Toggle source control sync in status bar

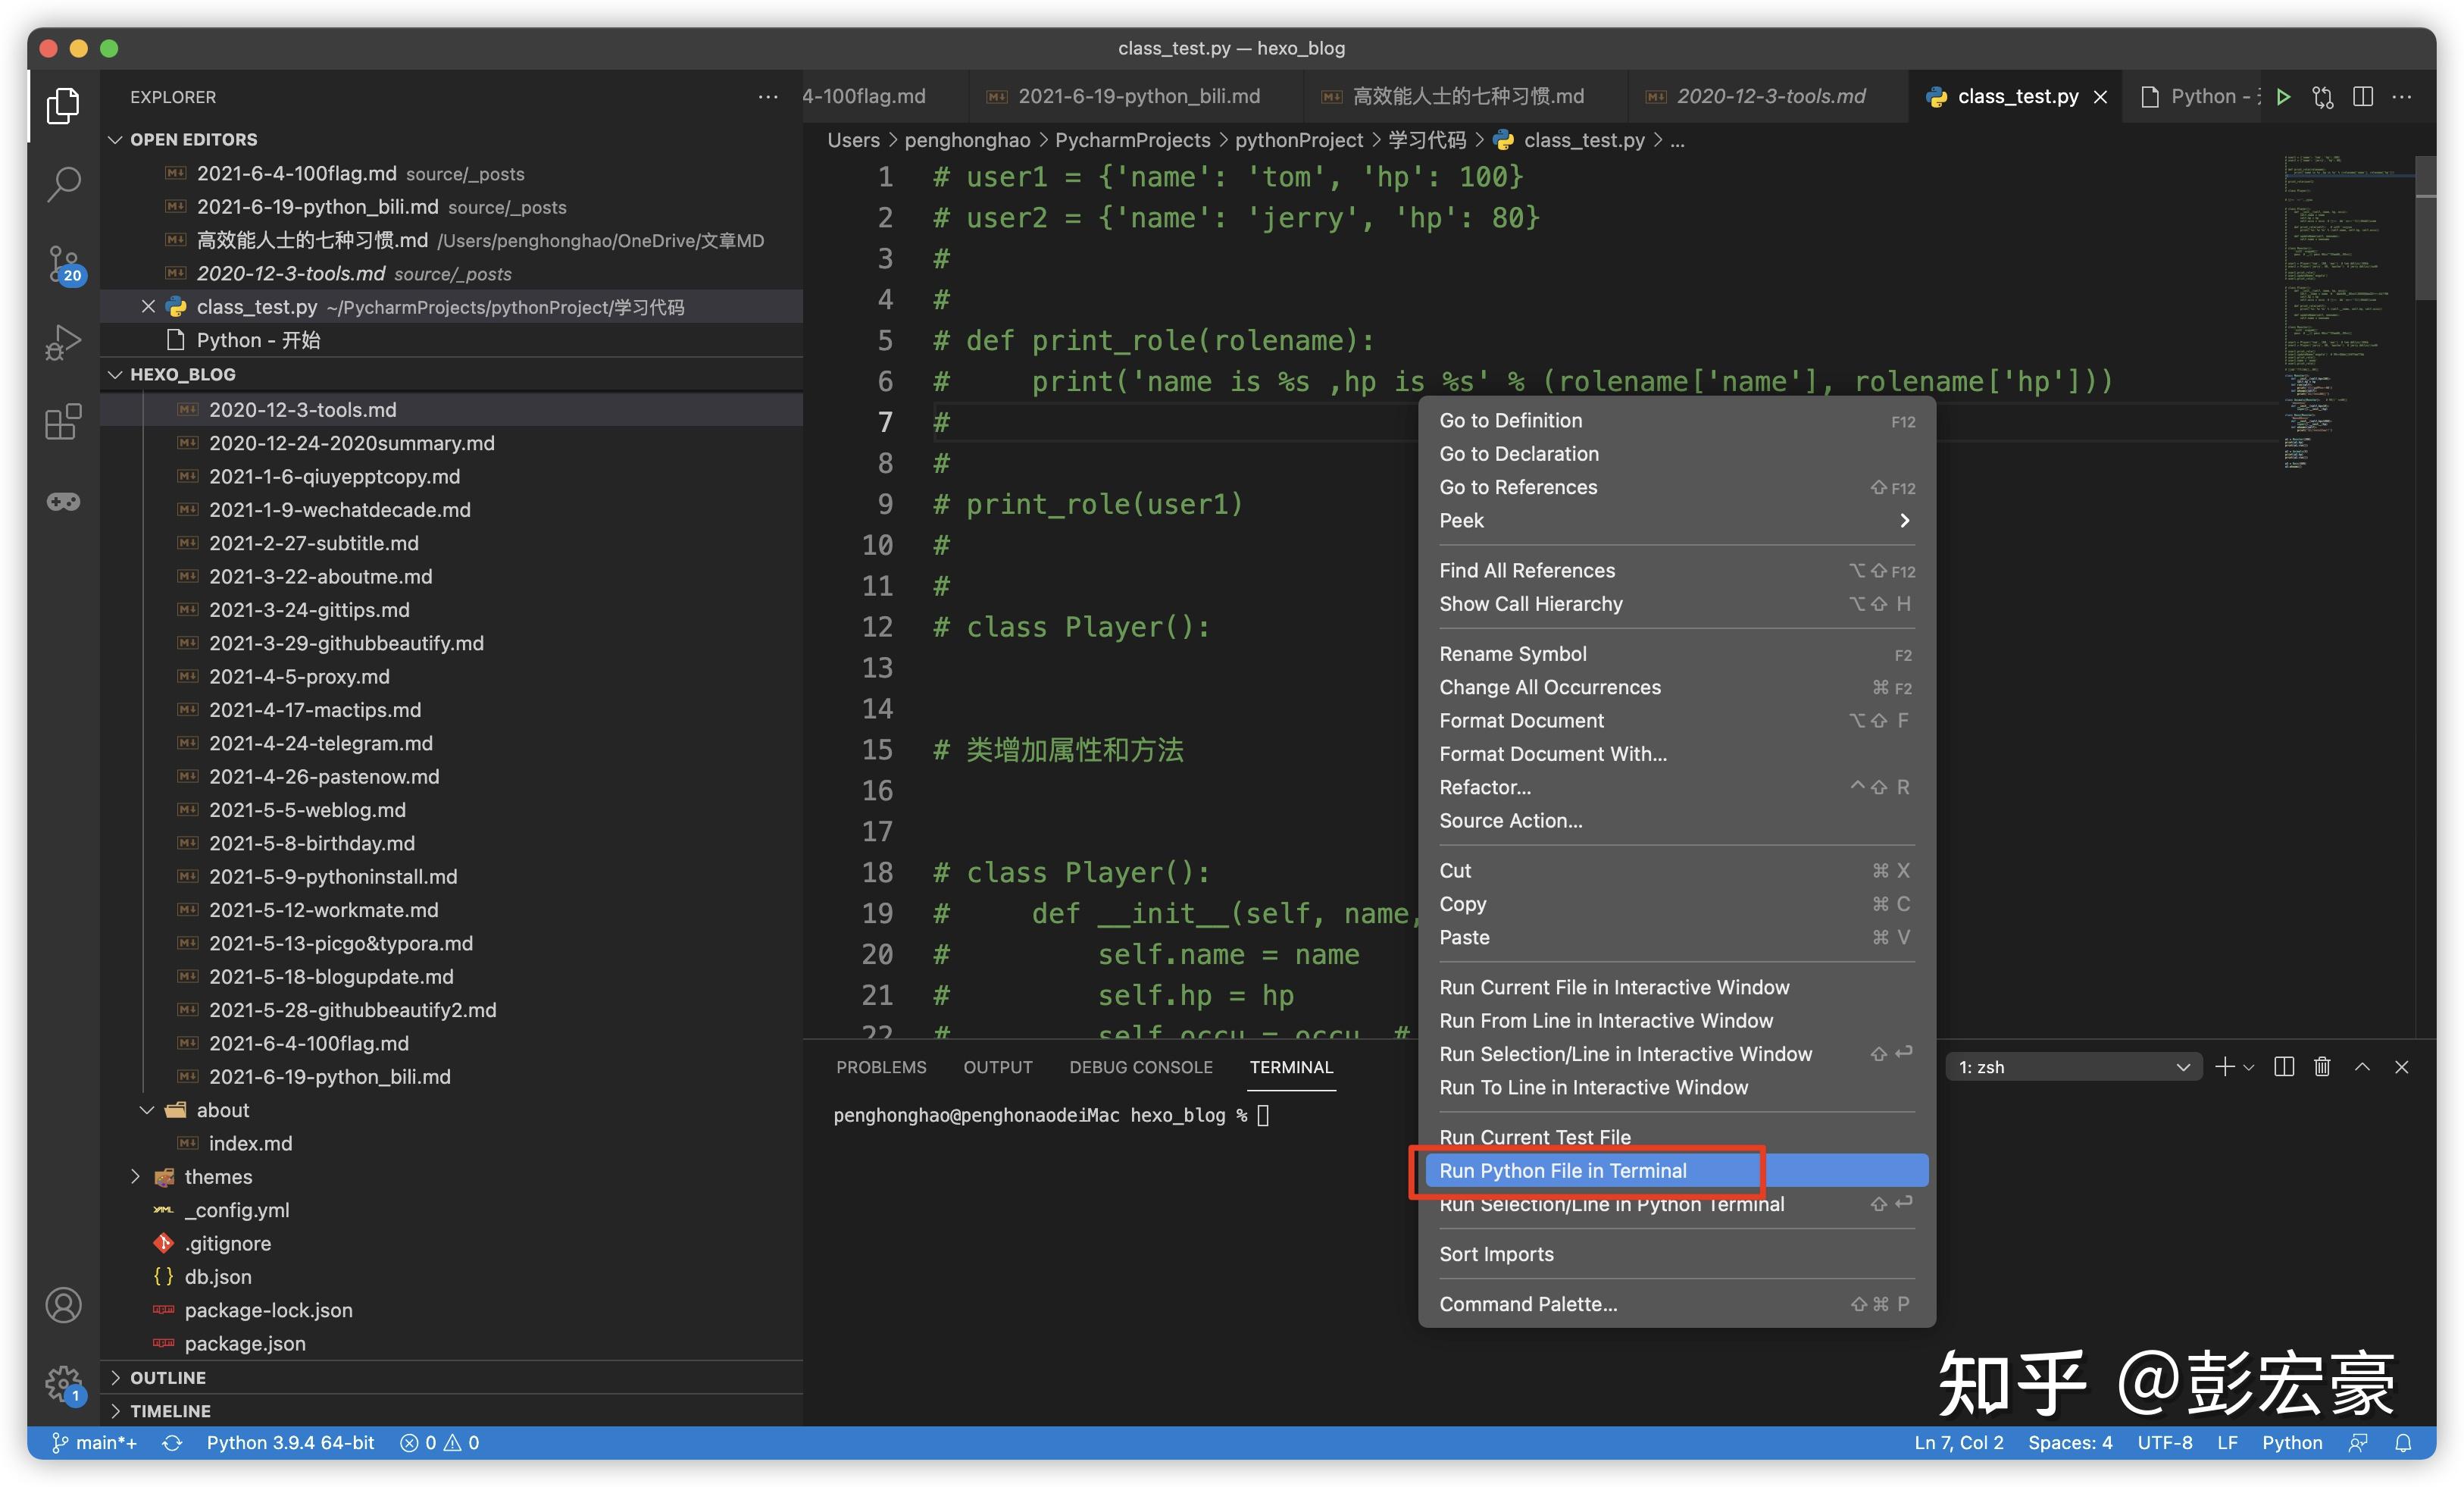tap(172, 1443)
